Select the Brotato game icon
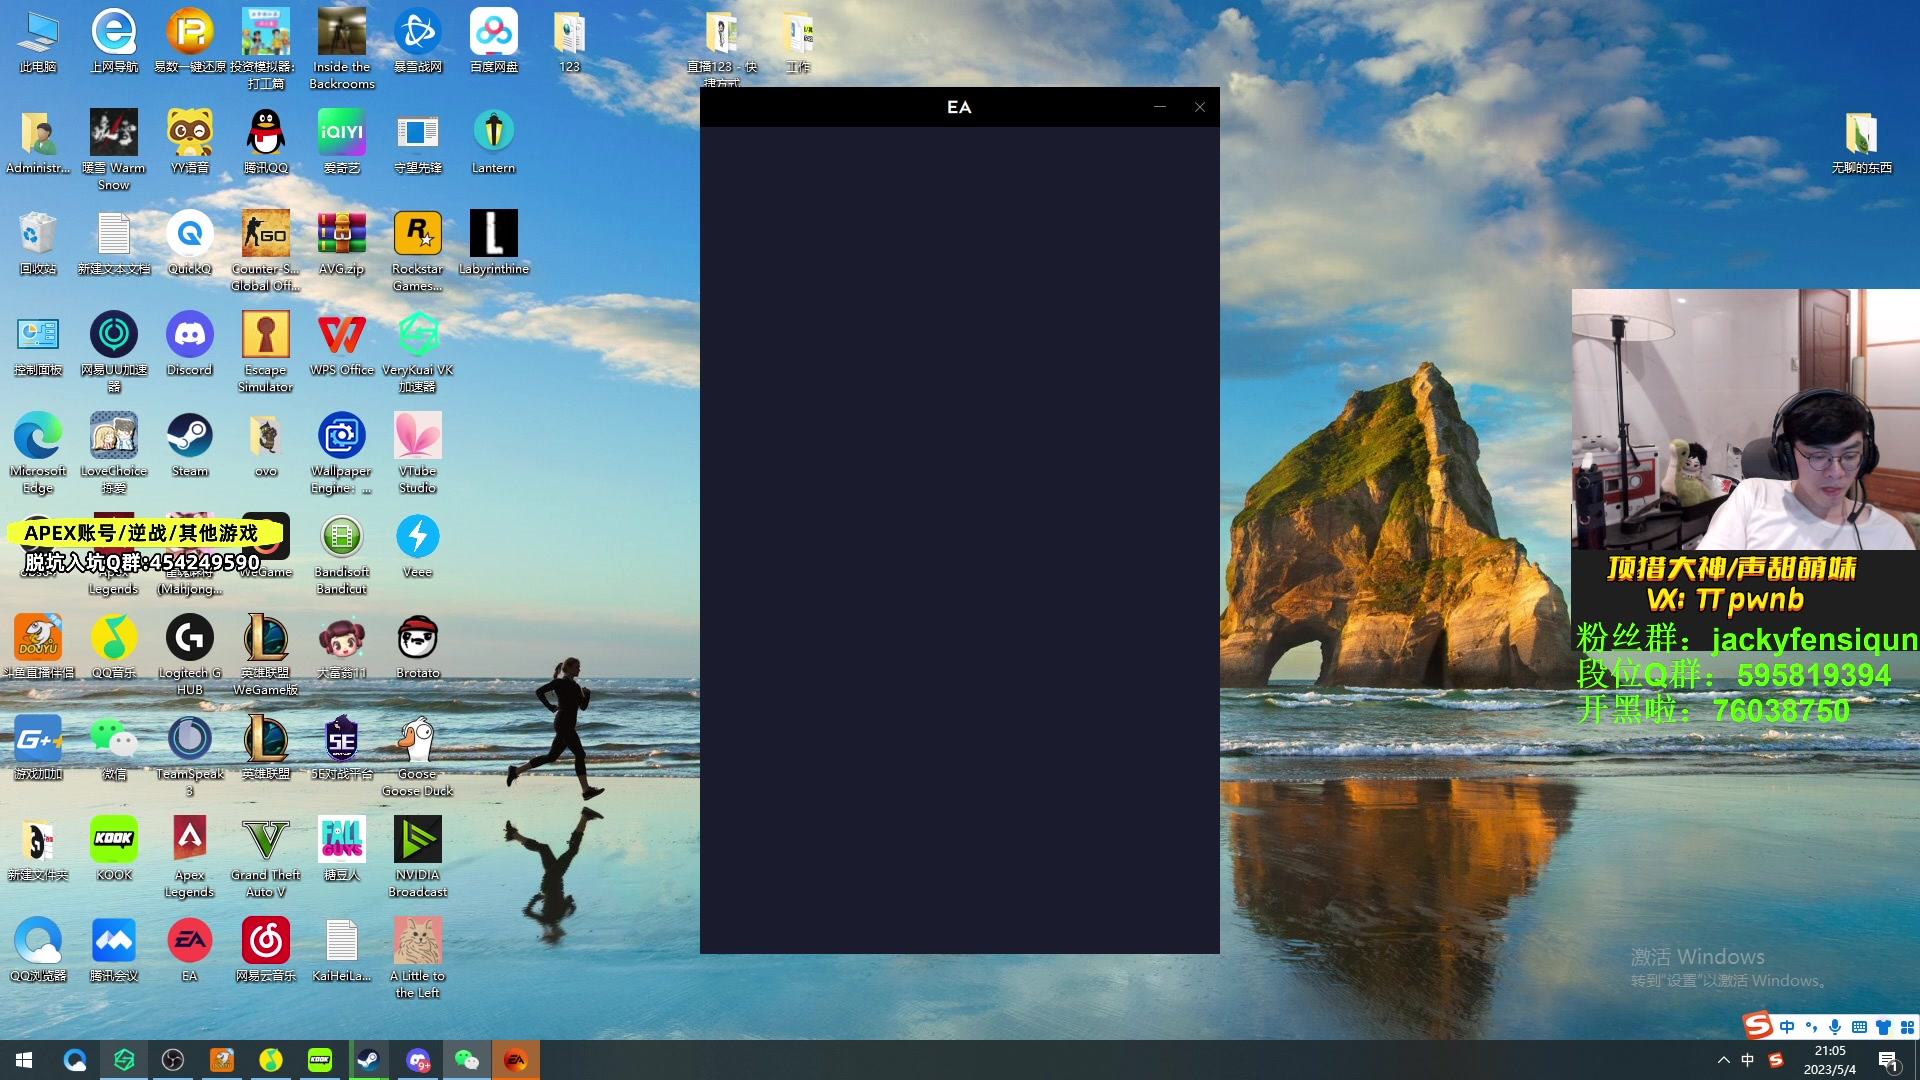The height and width of the screenshot is (1080, 1920). click(x=417, y=638)
